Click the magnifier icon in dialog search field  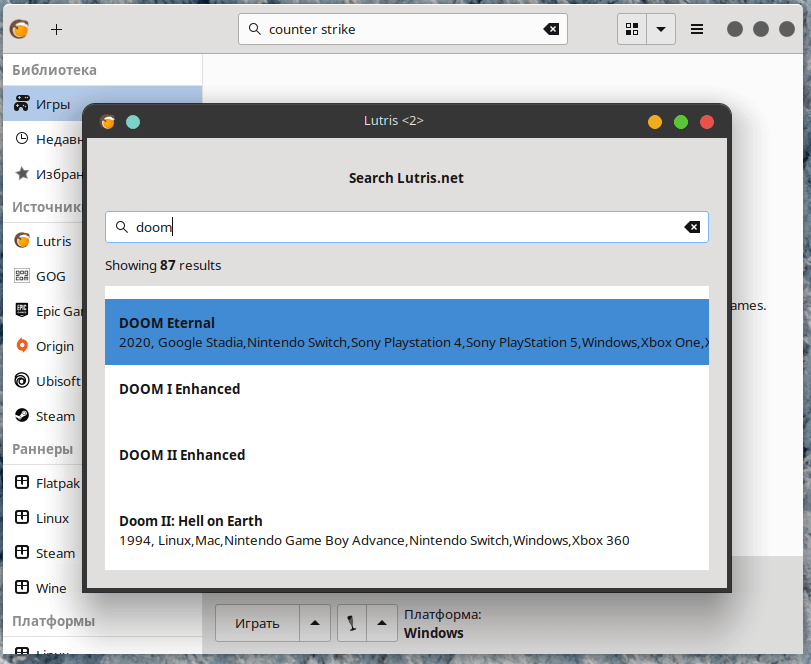[x=122, y=227]
